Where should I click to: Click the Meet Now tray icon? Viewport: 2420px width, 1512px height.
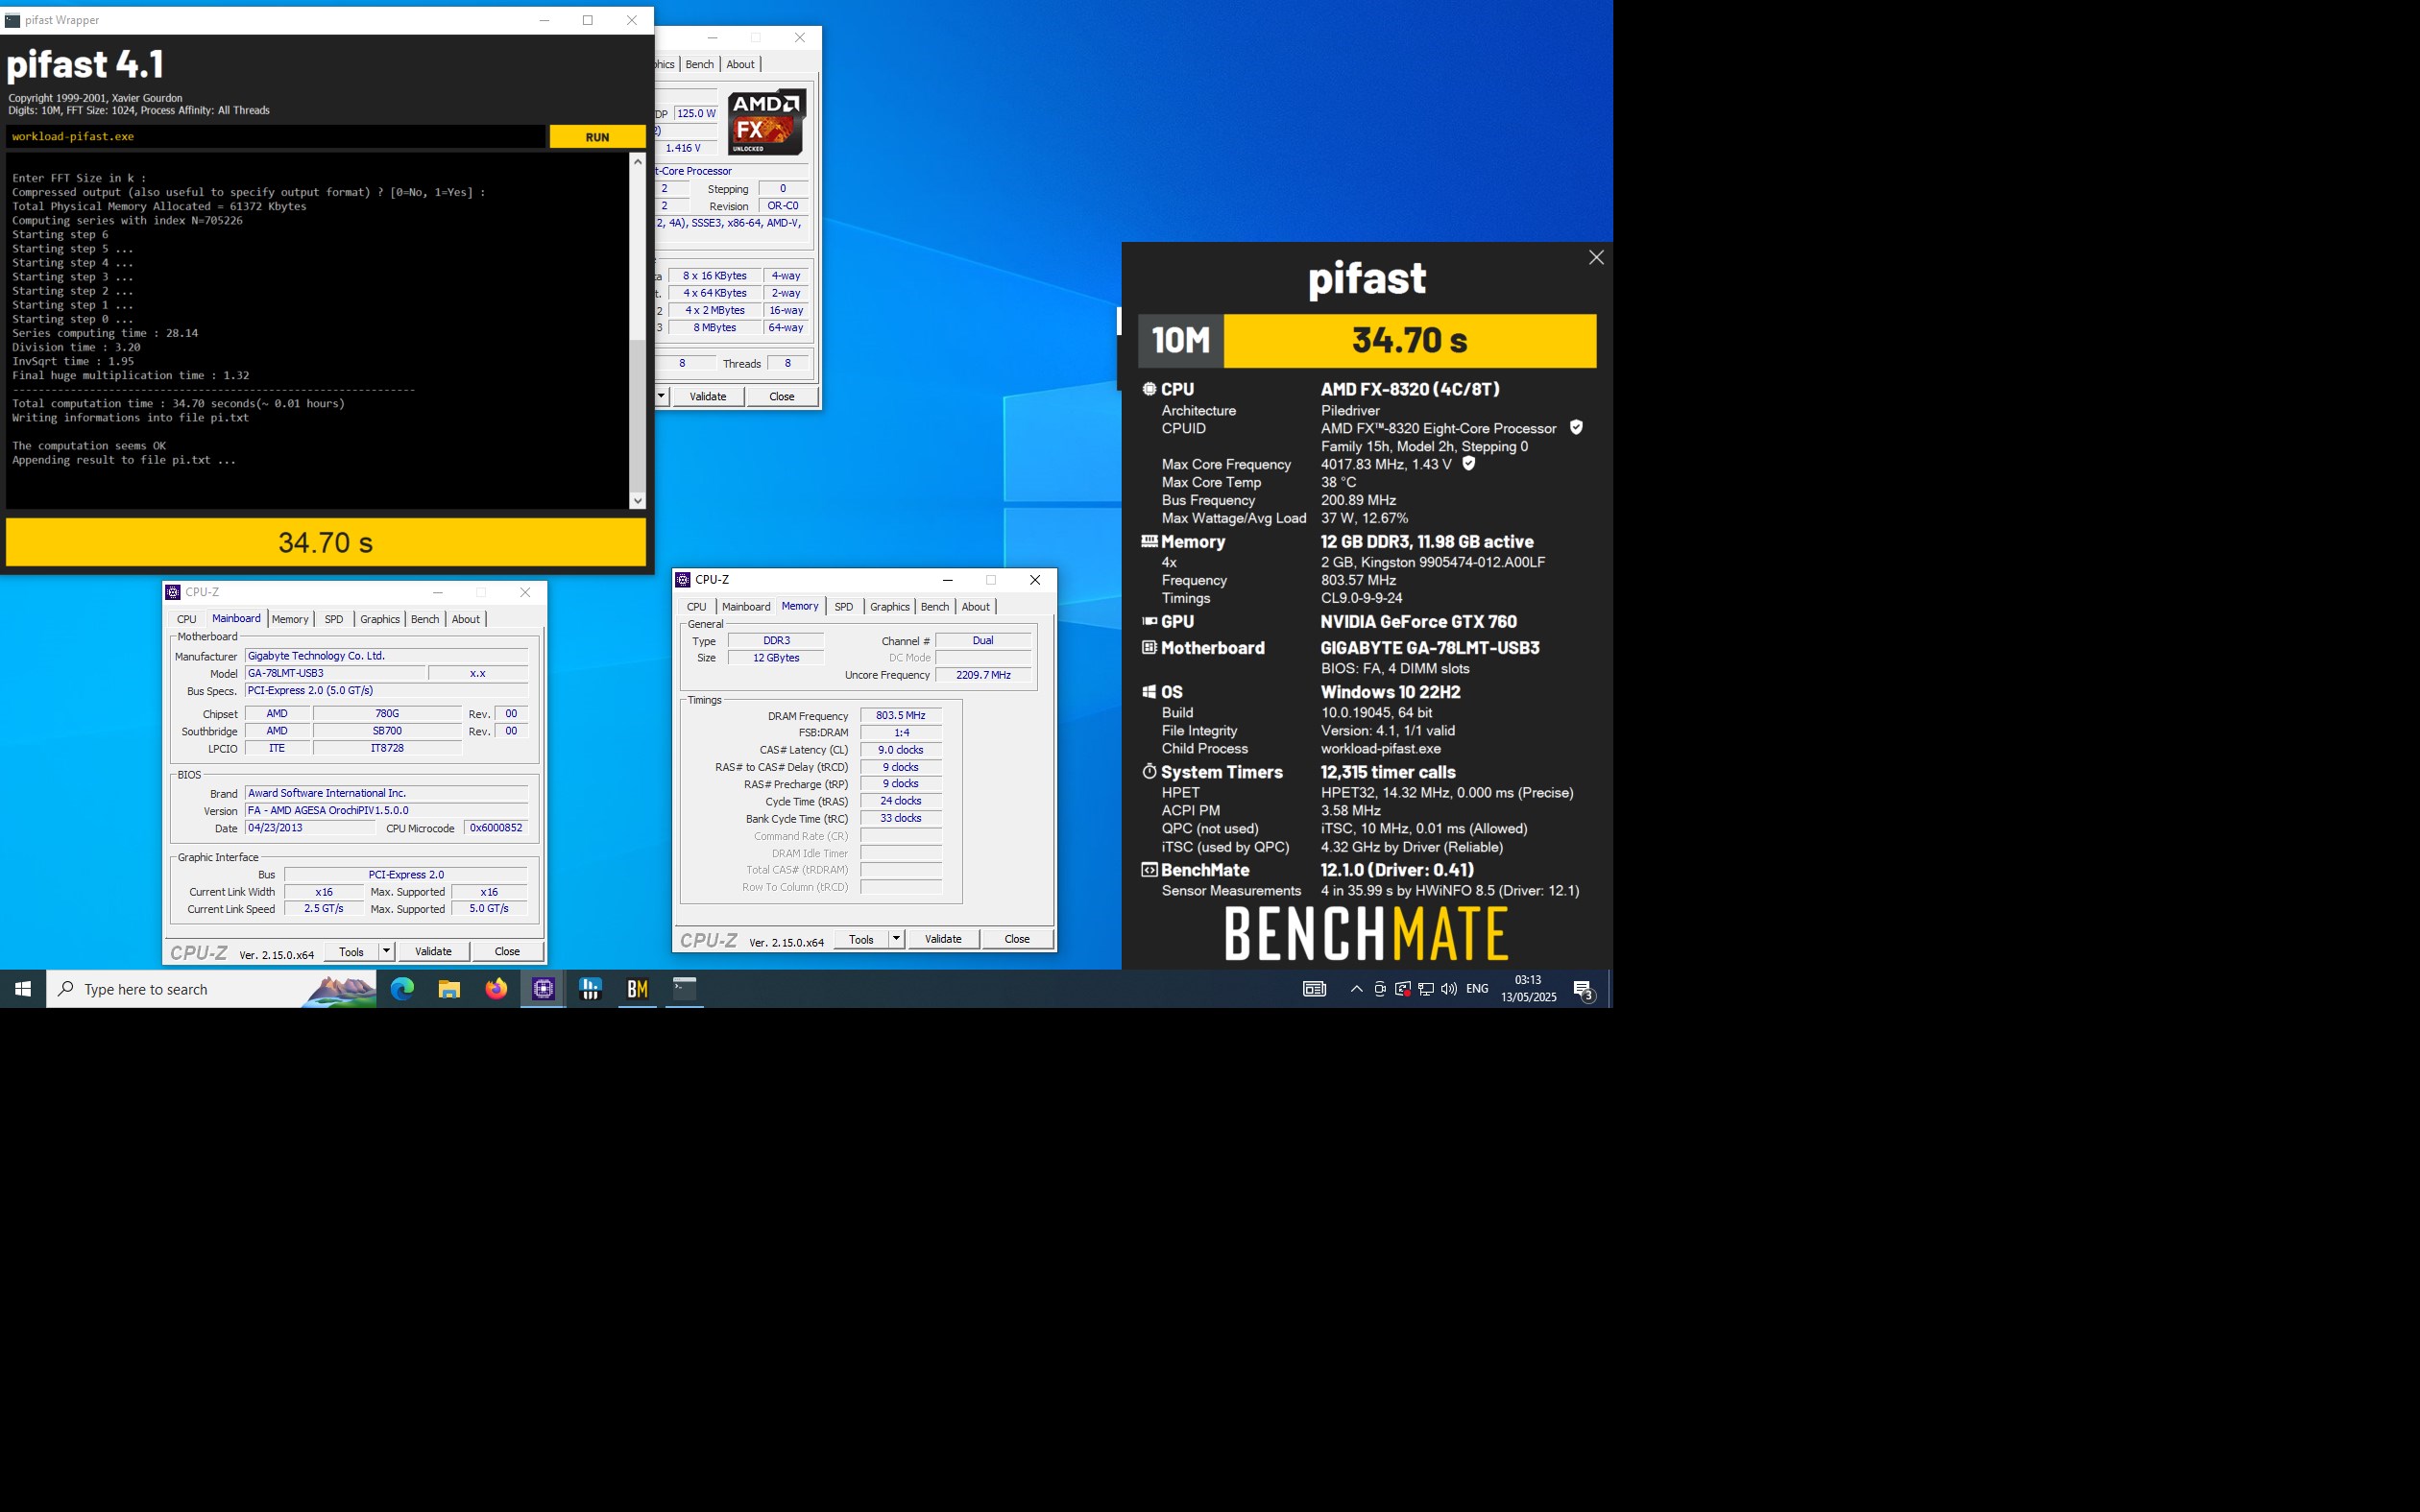[x=1380, y=989]
